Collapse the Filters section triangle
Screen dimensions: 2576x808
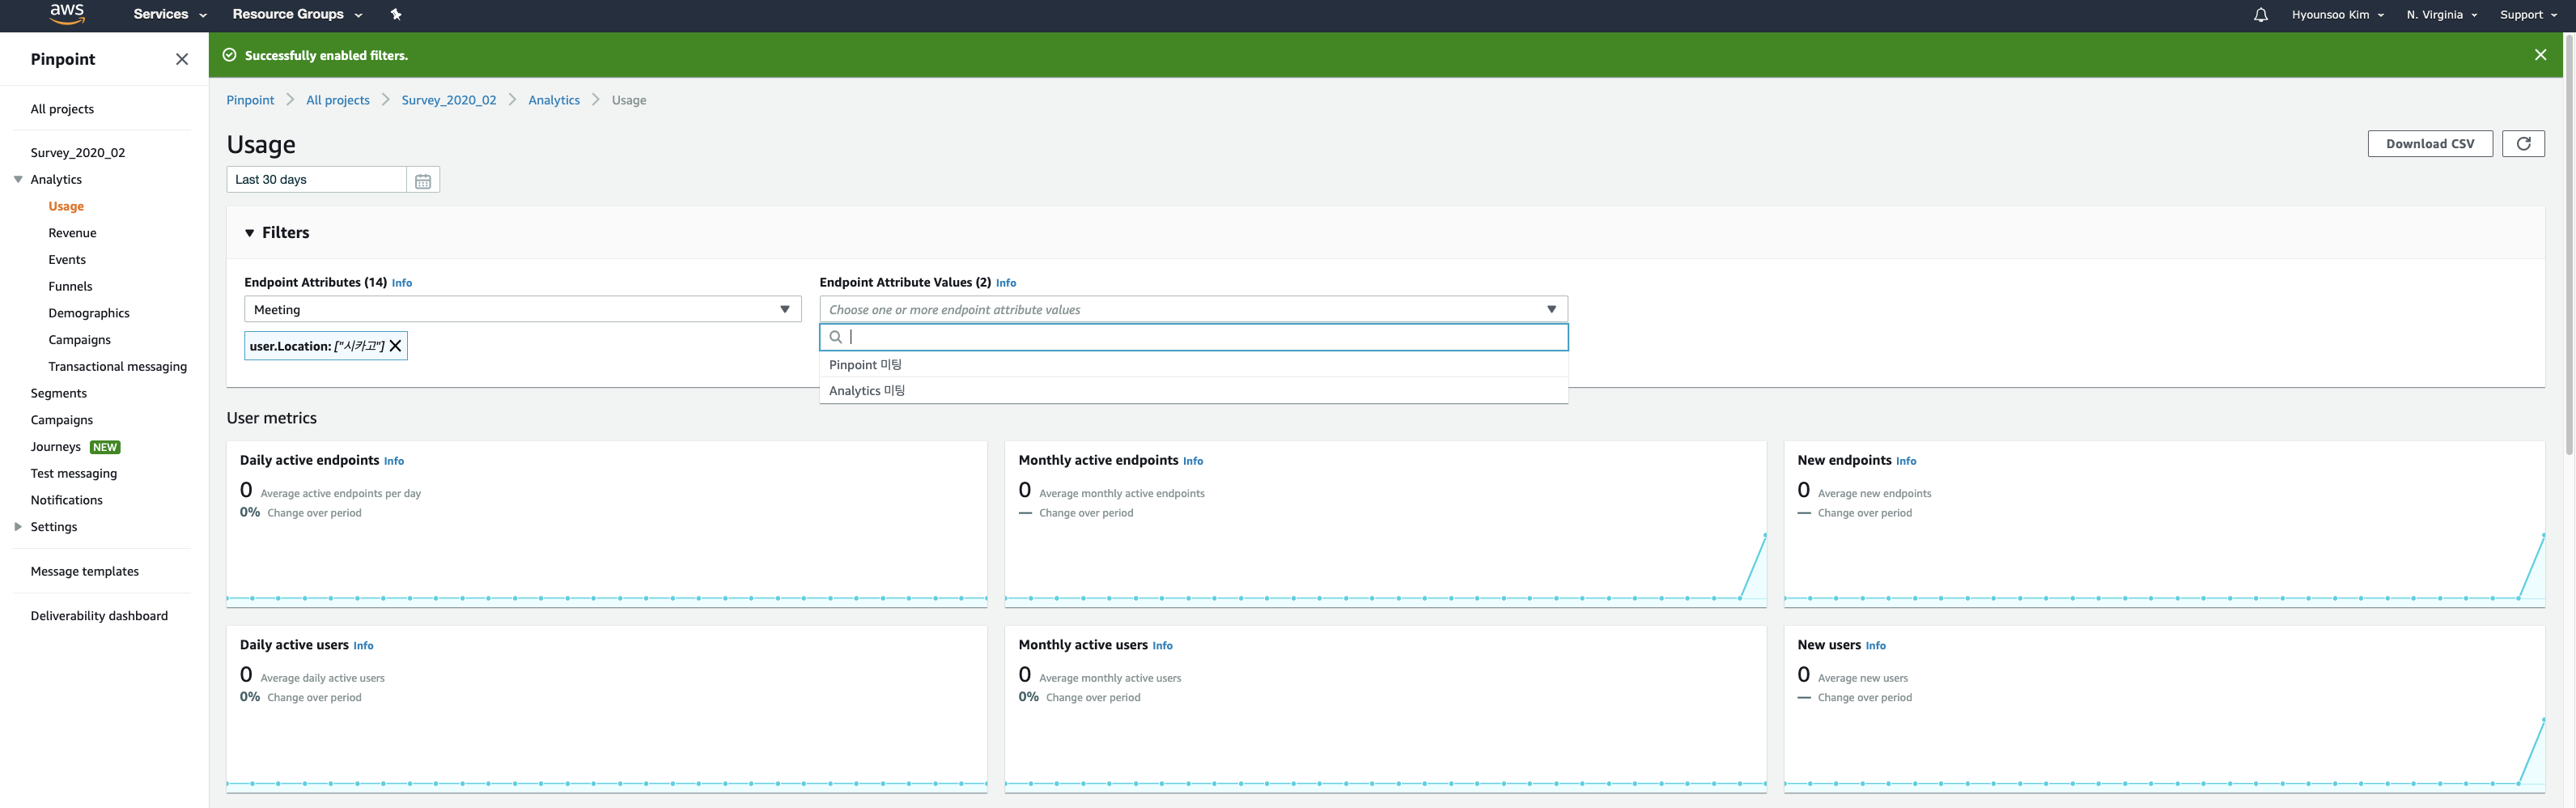pyautogui.click(x=250, y=233)
